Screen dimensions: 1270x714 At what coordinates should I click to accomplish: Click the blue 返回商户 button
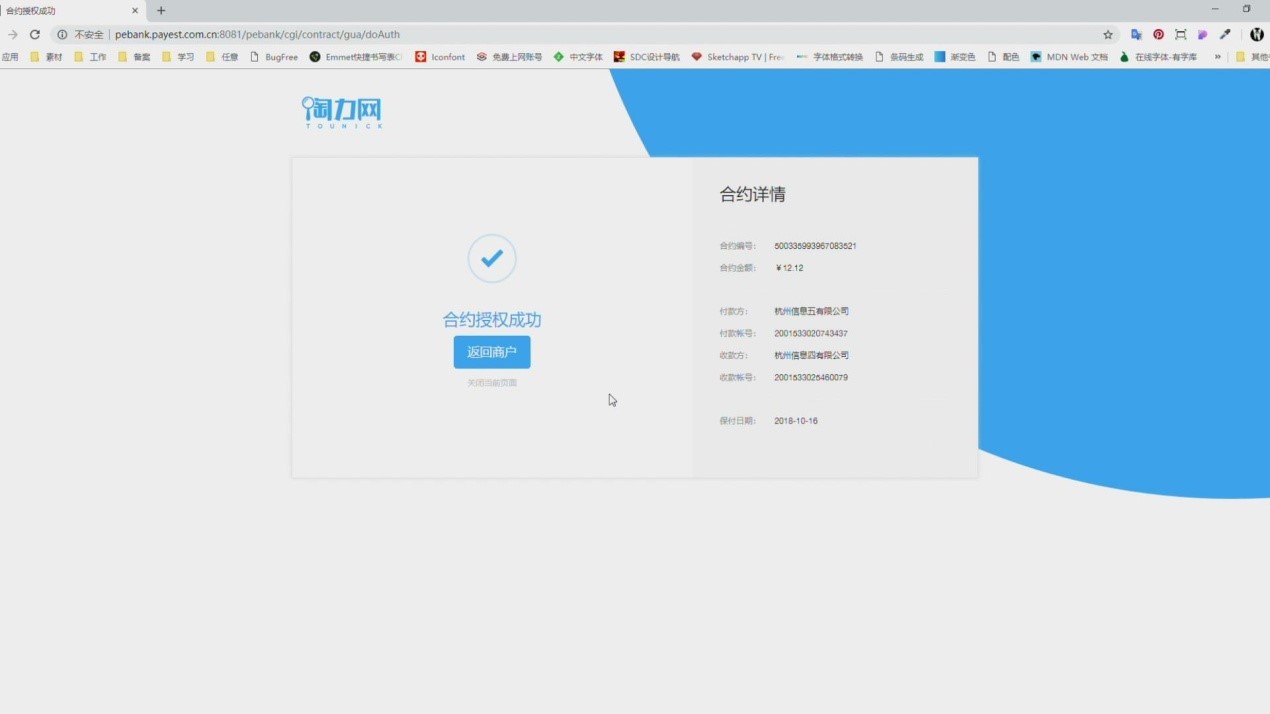(491, 352)
